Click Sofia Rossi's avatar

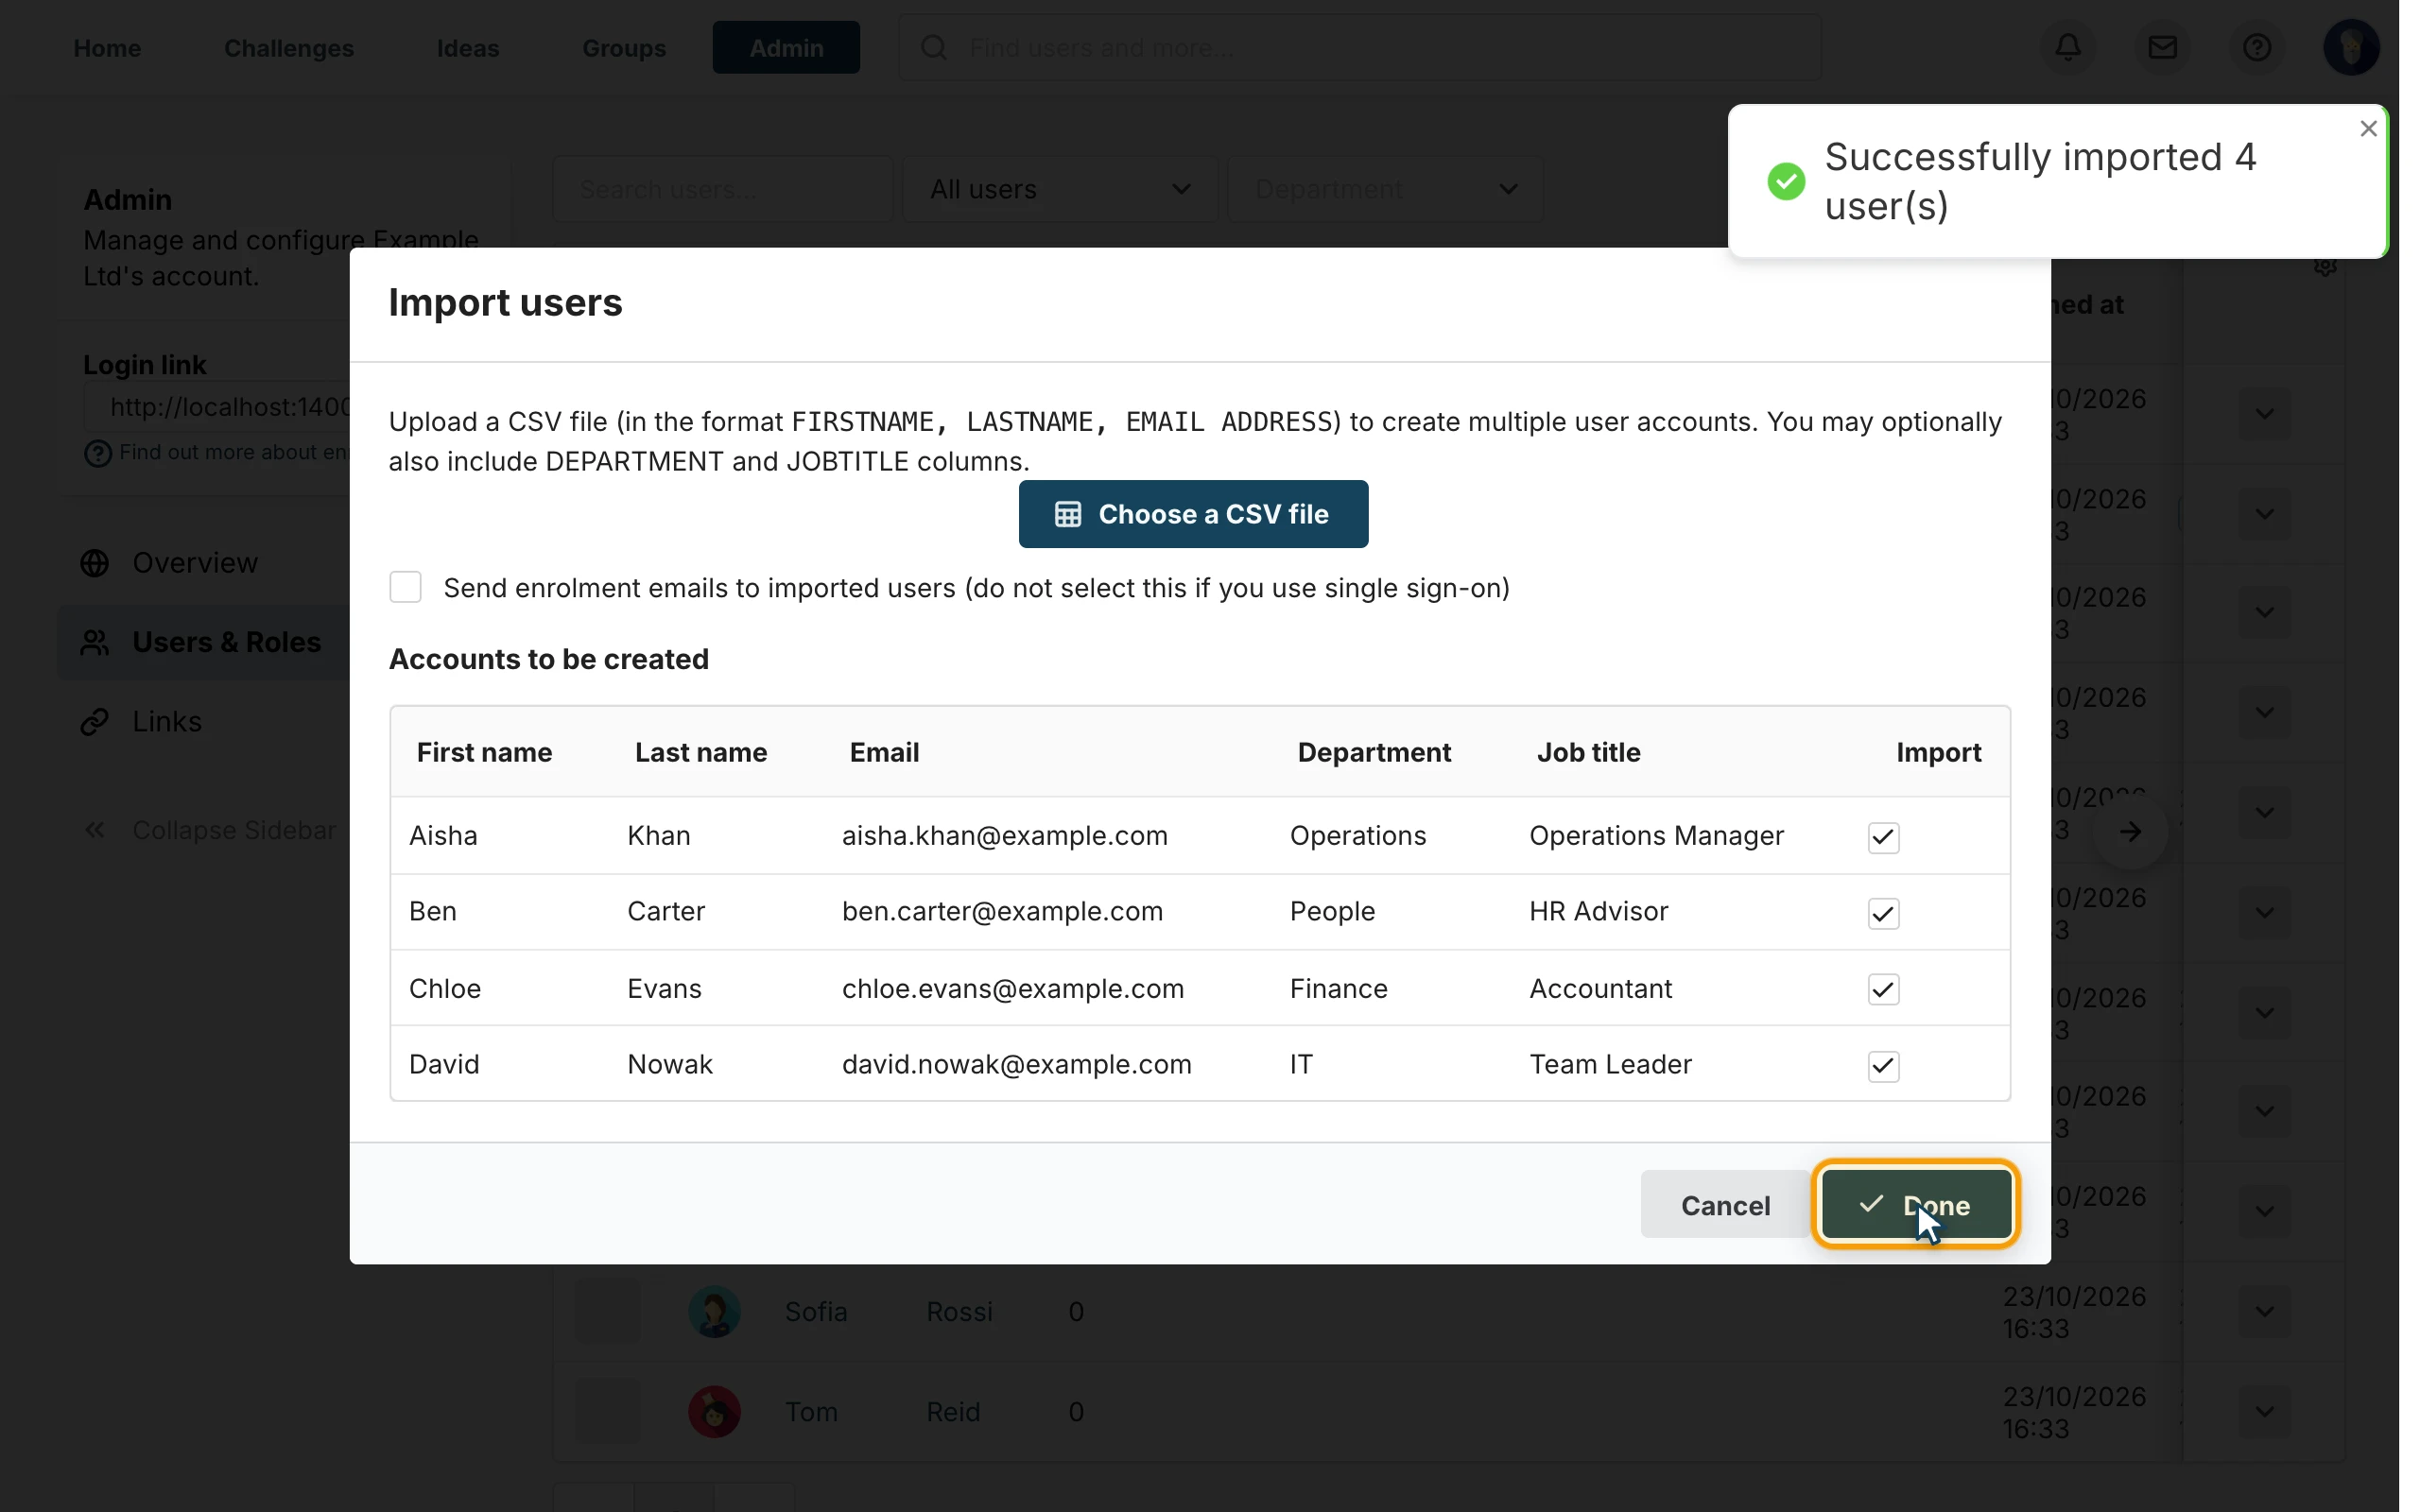714,1312
